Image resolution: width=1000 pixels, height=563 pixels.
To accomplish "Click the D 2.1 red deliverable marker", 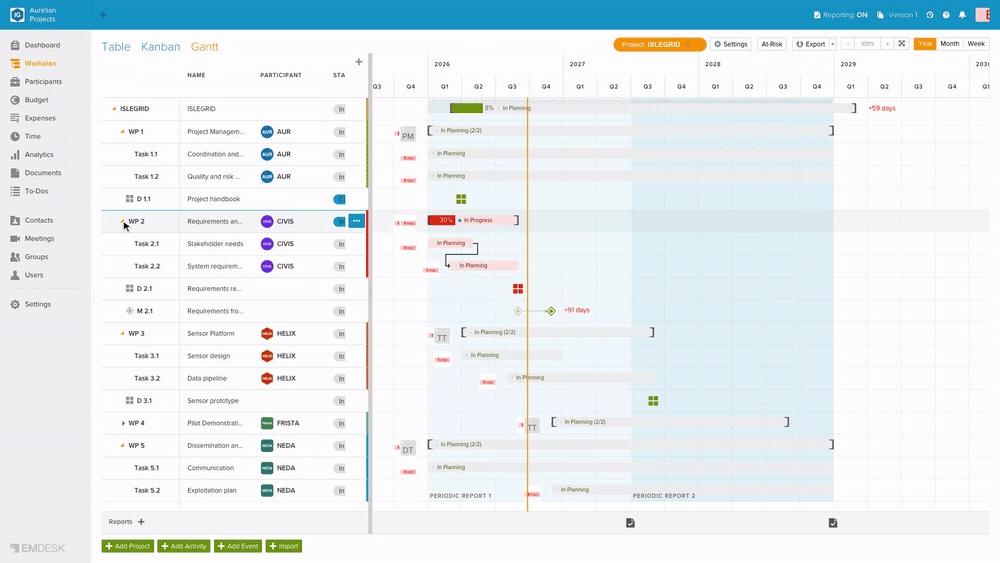I will coord(518,289).
